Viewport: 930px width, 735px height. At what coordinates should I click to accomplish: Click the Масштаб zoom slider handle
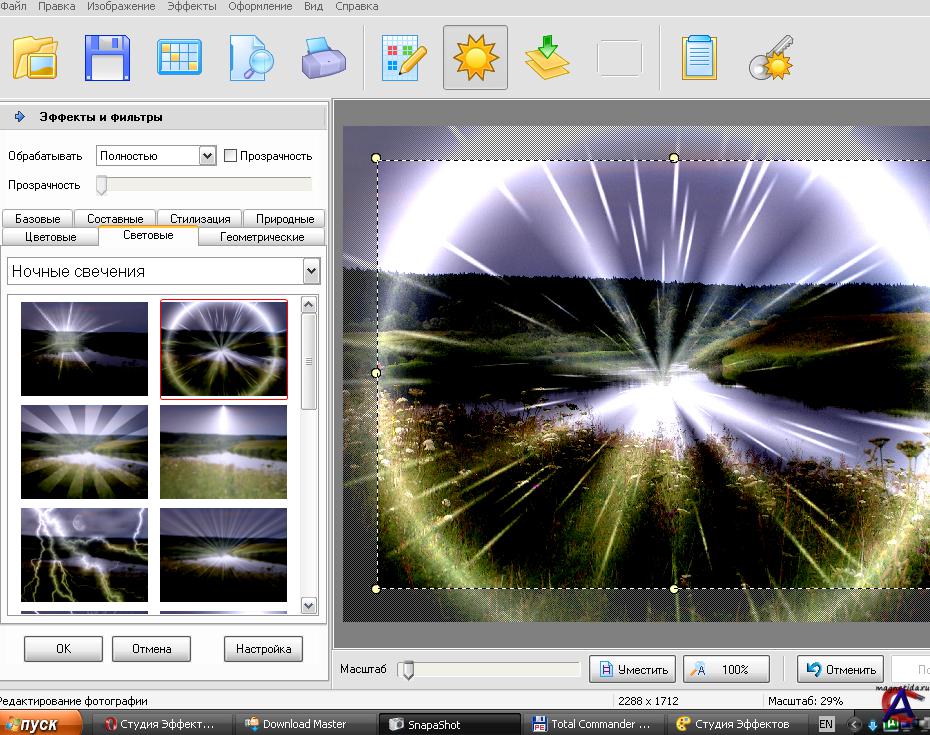coord(406,670)
